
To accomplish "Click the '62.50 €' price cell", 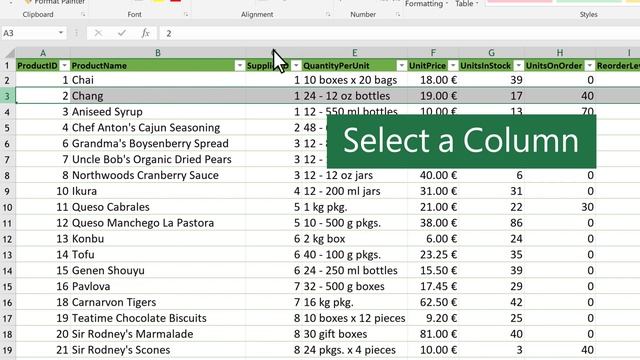I will [x=433, y=303].
